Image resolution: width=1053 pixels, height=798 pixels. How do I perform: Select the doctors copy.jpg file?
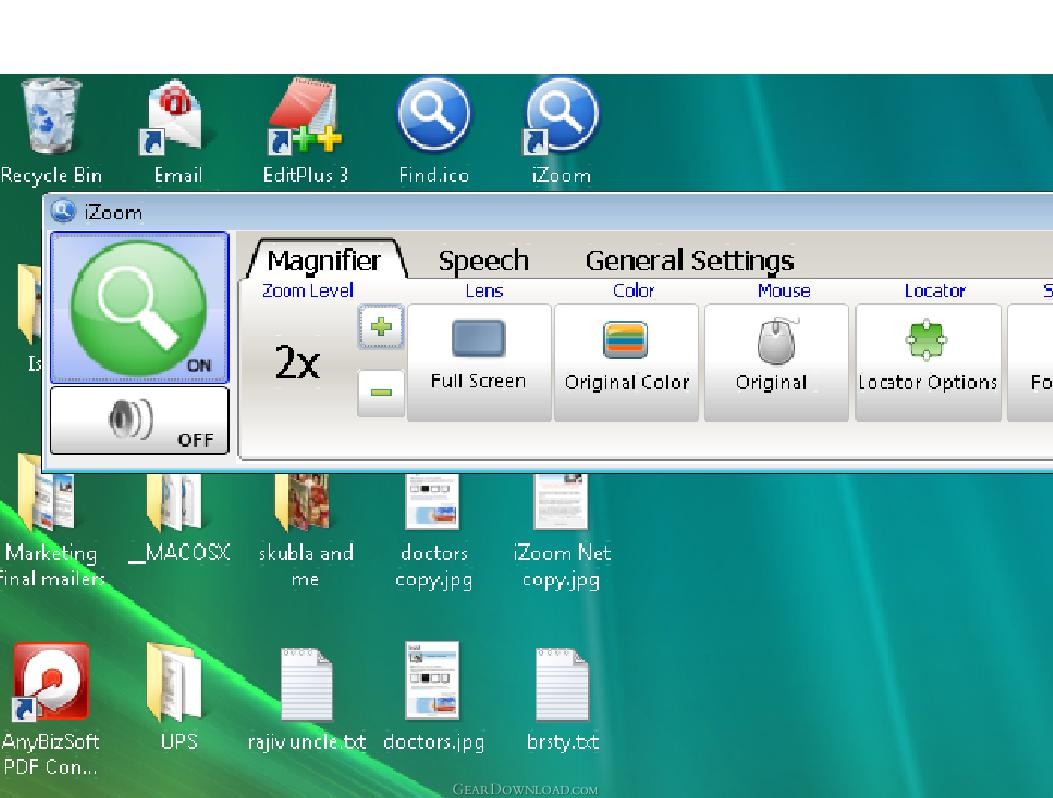[434, 531]
